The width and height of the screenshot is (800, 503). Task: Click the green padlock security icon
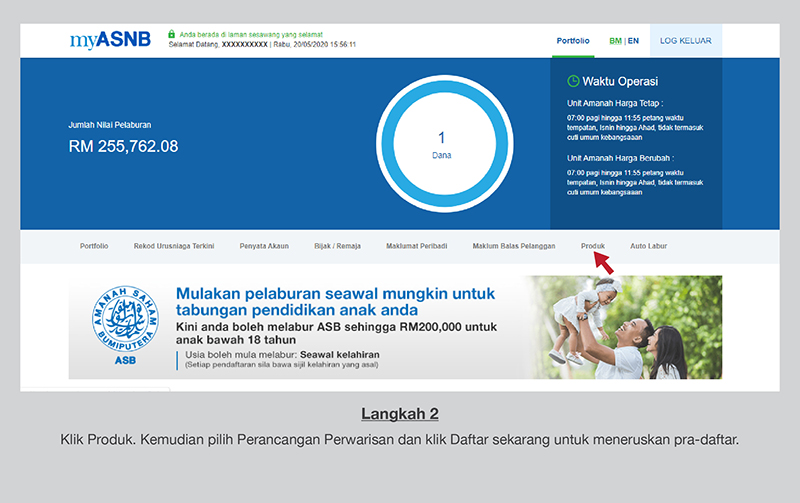(172, 34)
